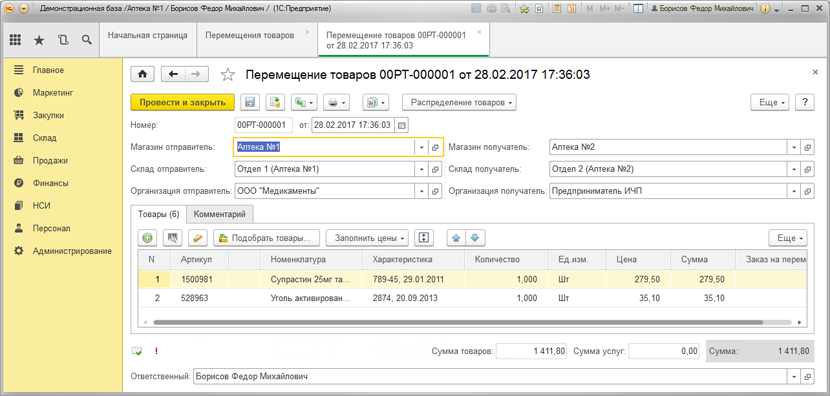Click the red exclamation mark icon

click(x=156, y=350)
